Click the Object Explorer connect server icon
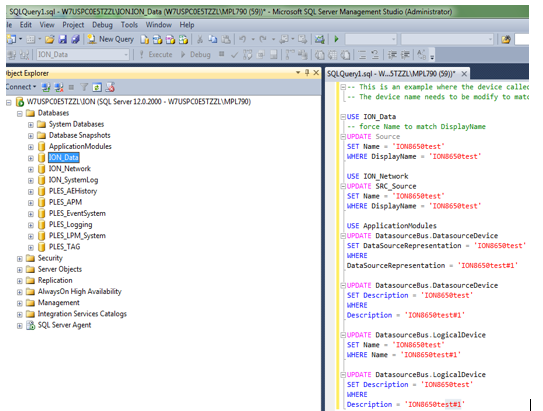The image size is (543, 411). click(x=46, y=87)
